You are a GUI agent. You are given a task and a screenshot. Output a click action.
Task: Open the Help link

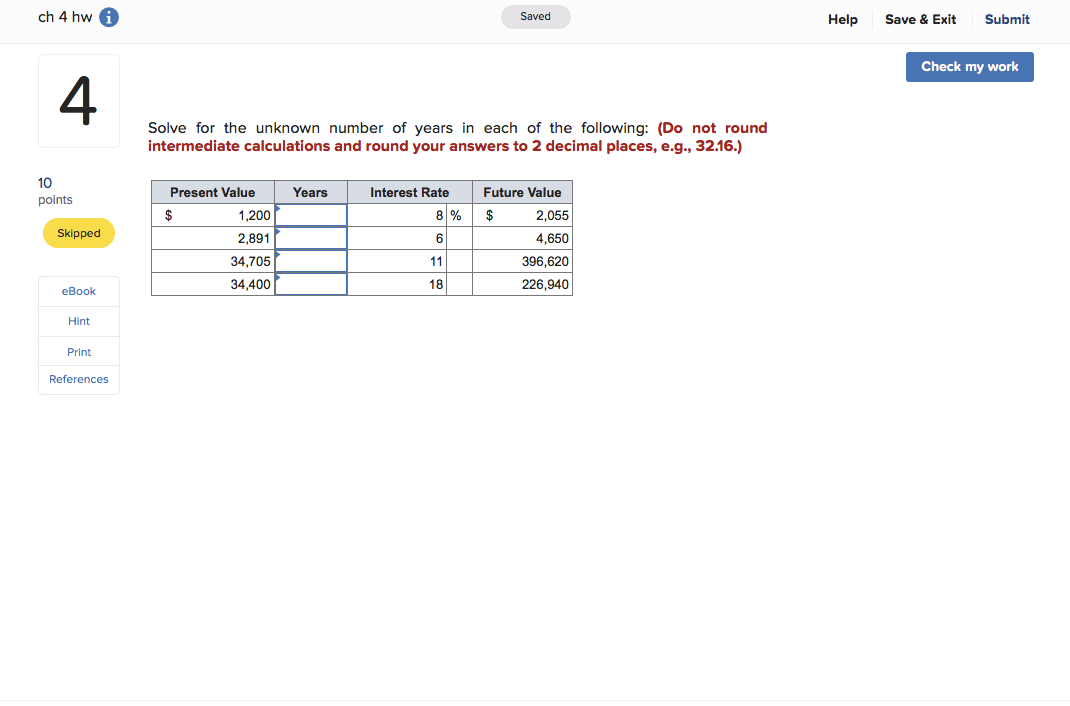[x=842, y=20]
